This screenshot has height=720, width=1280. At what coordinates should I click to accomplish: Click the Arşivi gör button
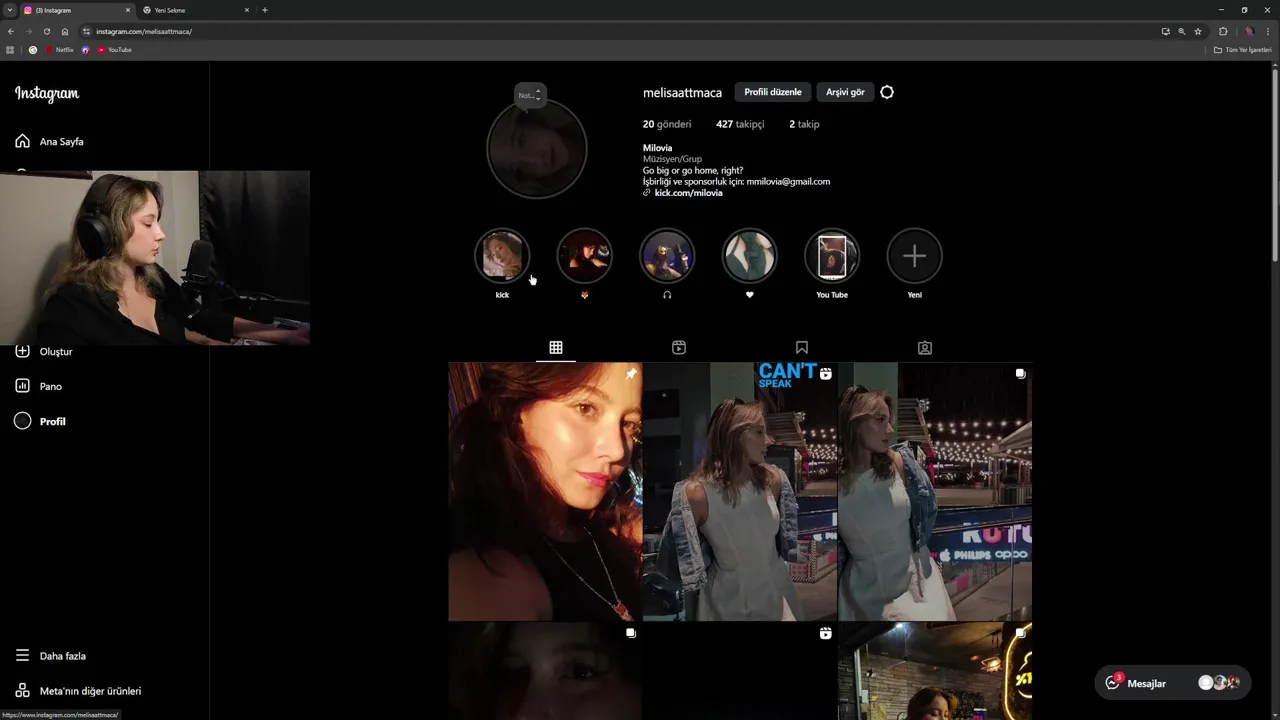point(845,92)
